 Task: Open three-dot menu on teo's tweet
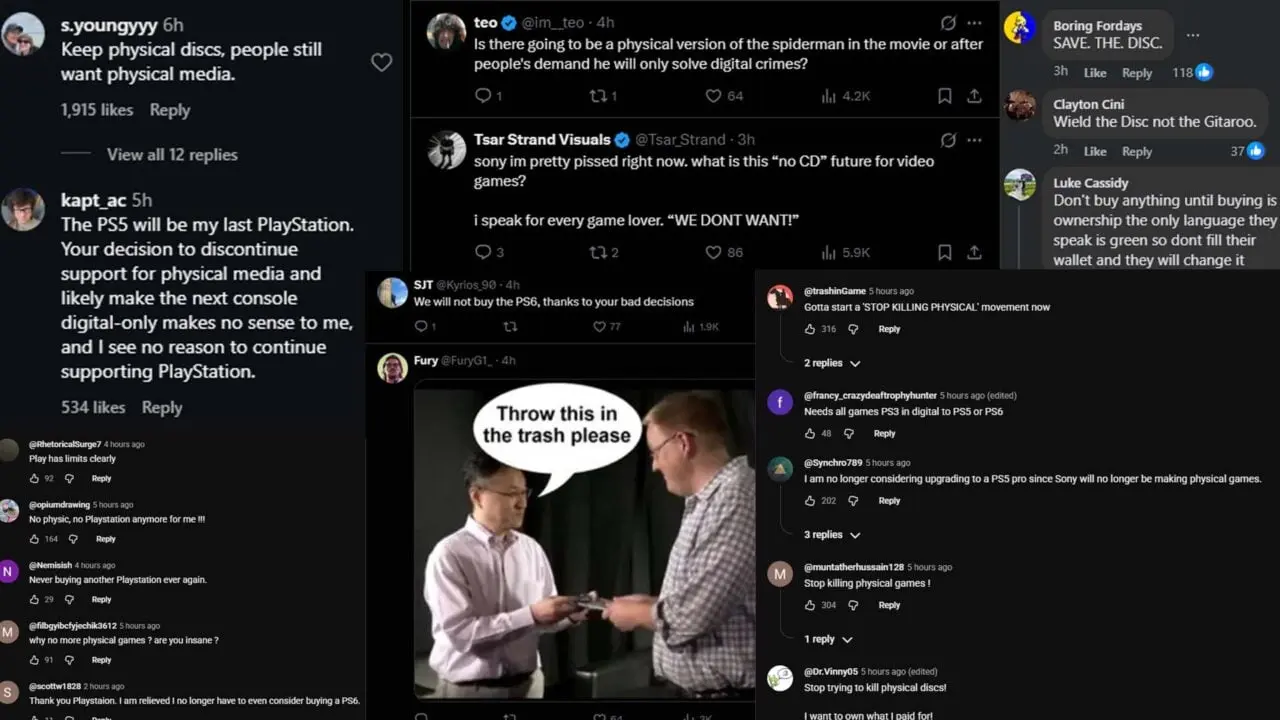coord(974,23)
